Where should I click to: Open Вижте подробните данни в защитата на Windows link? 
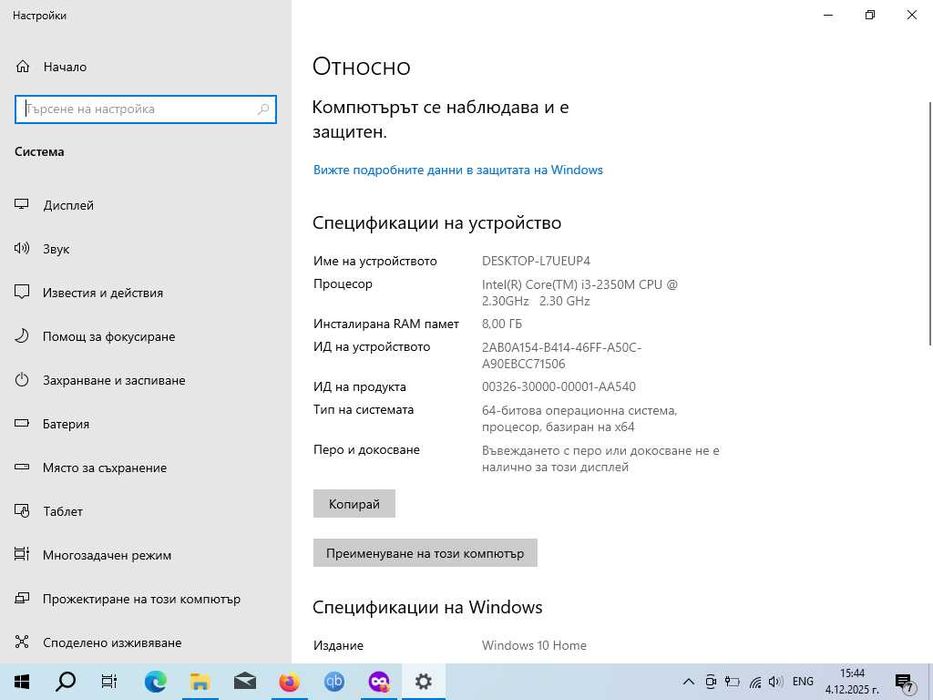tap(458, 170)
